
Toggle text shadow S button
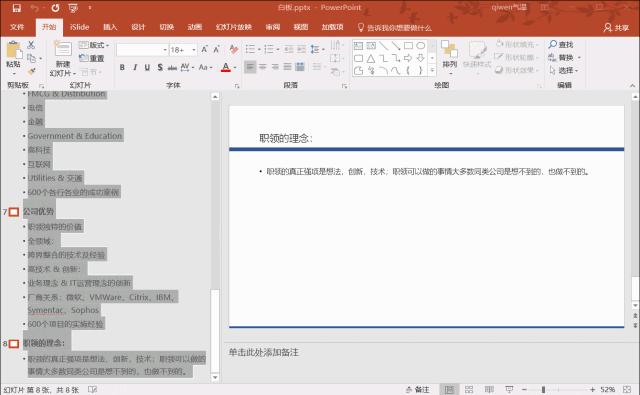point(160,67)
